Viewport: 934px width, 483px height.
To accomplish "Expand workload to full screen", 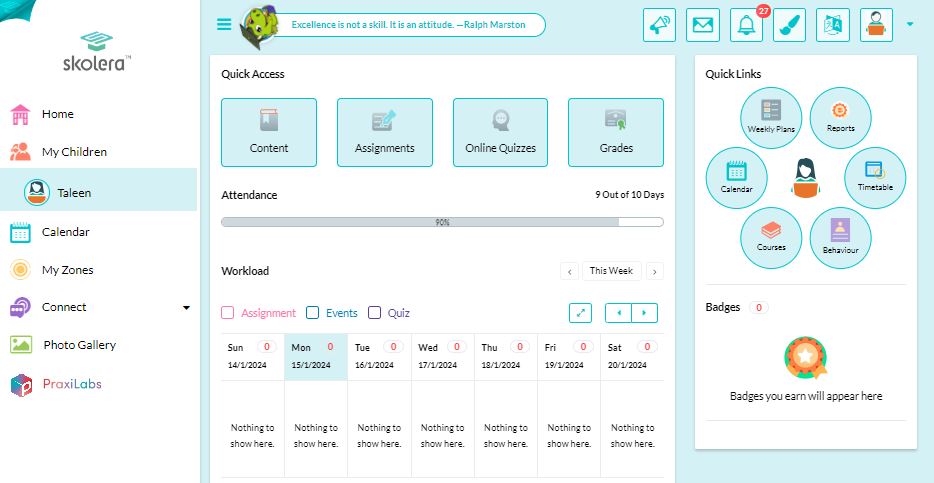I will pos(581,313).
